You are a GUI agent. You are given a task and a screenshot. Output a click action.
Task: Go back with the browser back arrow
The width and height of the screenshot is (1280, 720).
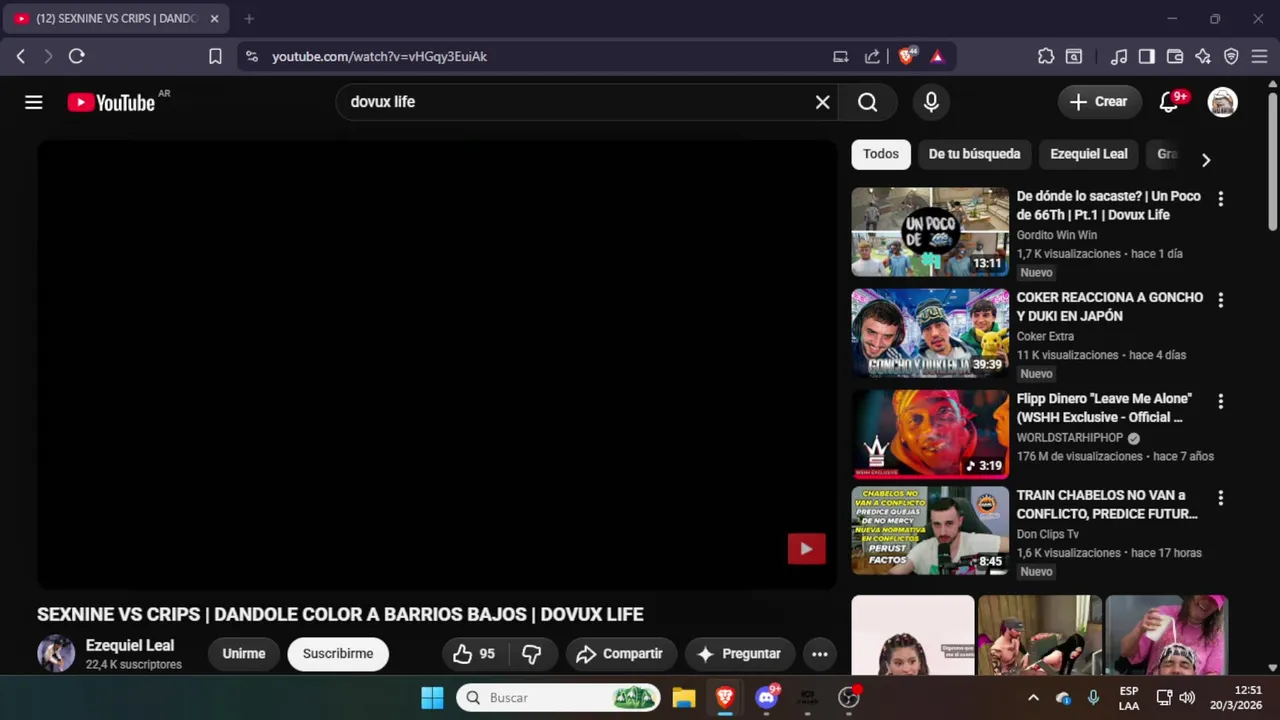(x=20, y=57)
